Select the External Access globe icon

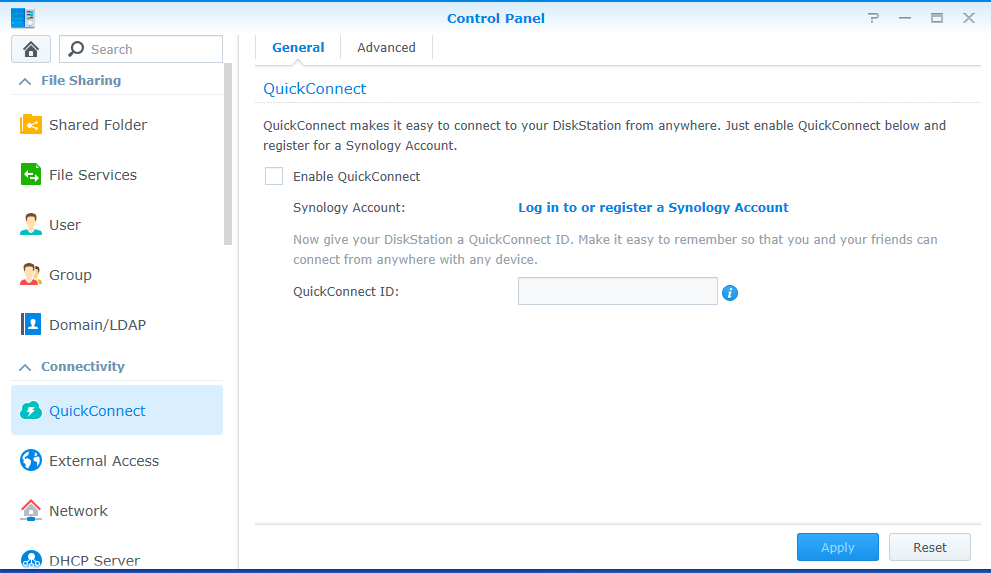point(30,461)
